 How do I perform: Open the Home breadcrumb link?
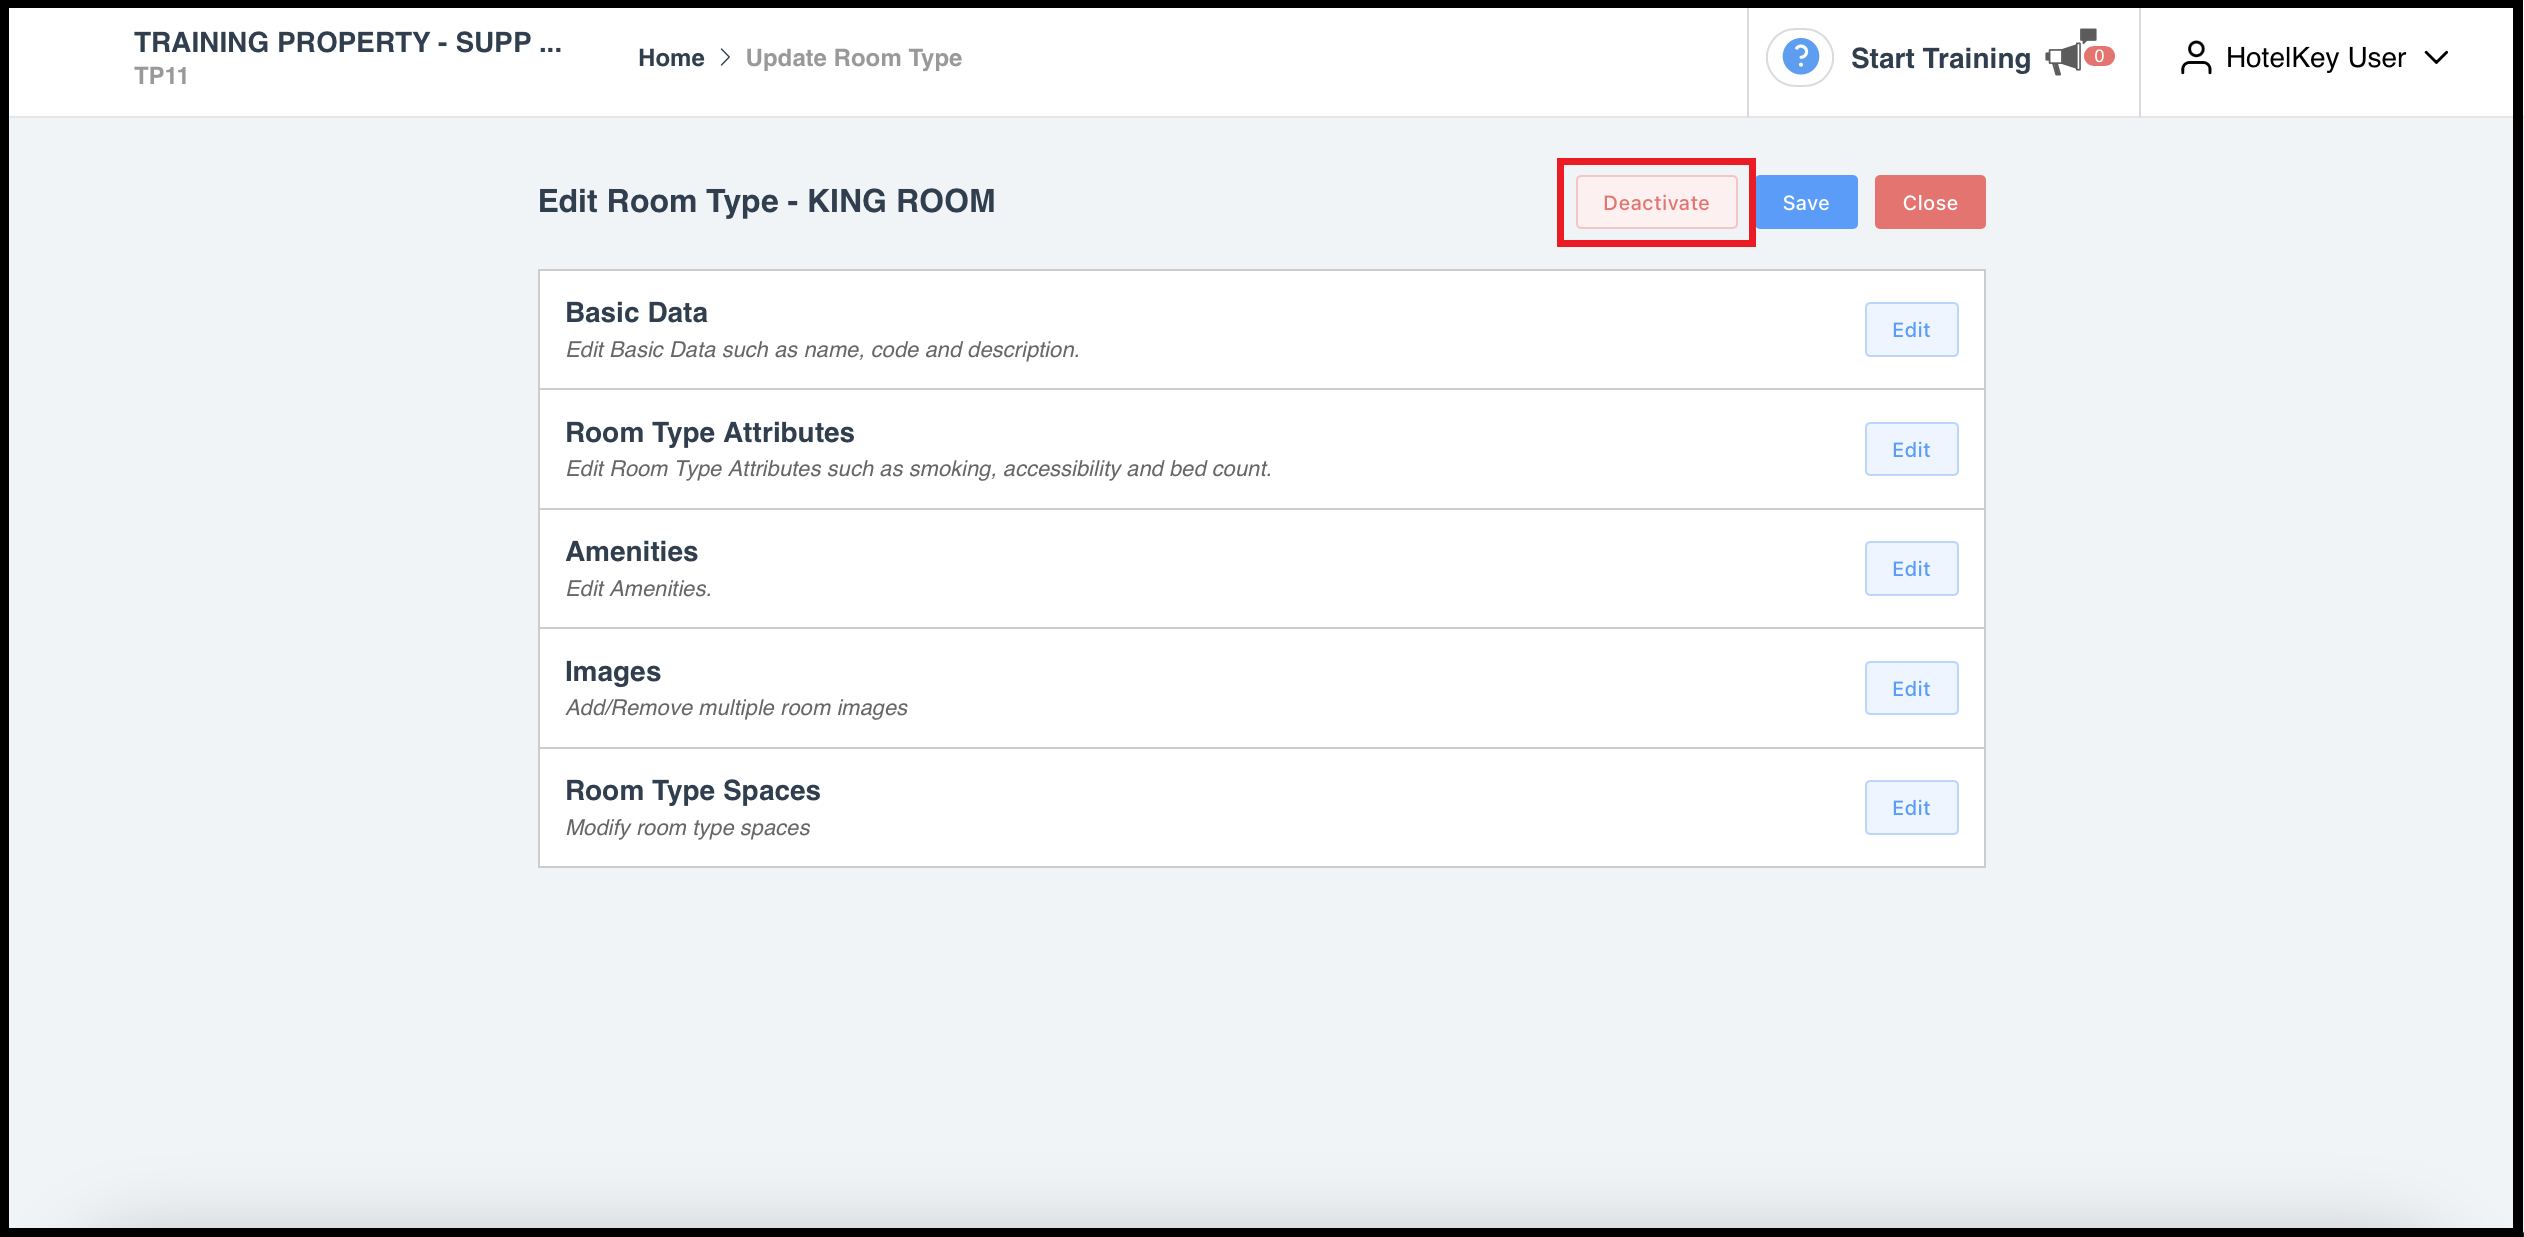[x=671, y=57]
